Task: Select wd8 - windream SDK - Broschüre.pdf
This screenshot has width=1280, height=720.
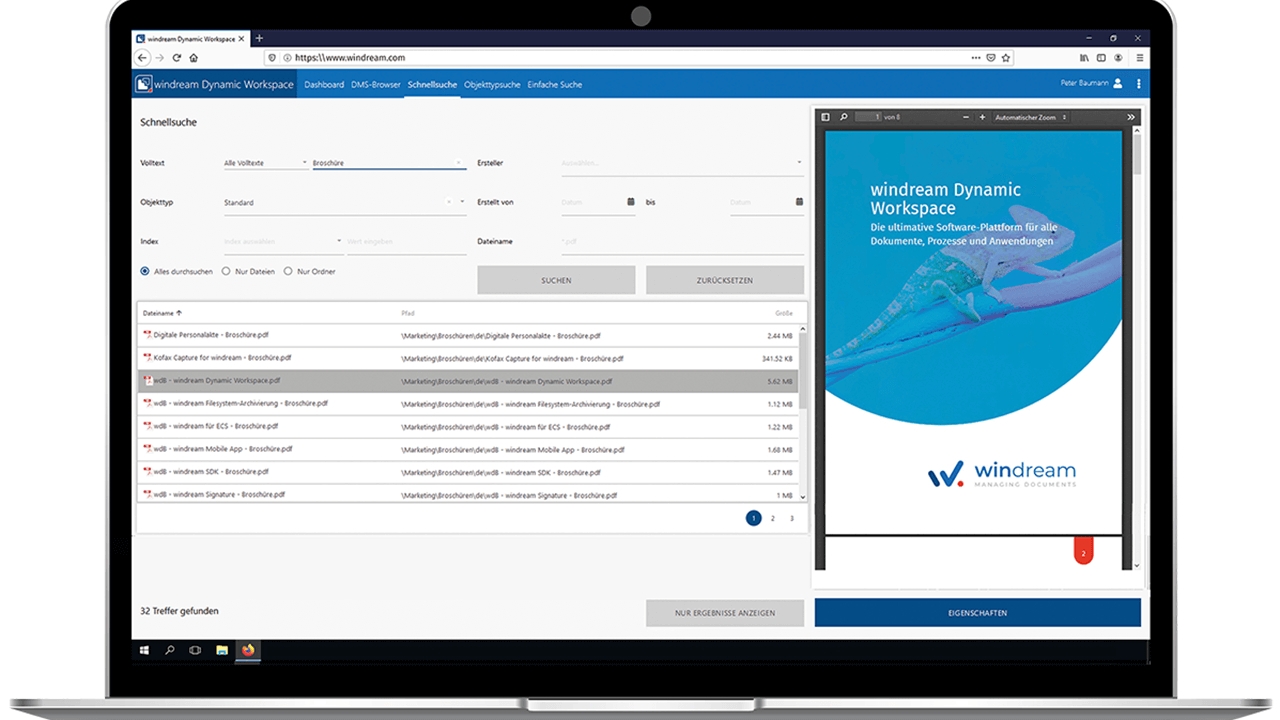Action: tap(468, 472)
